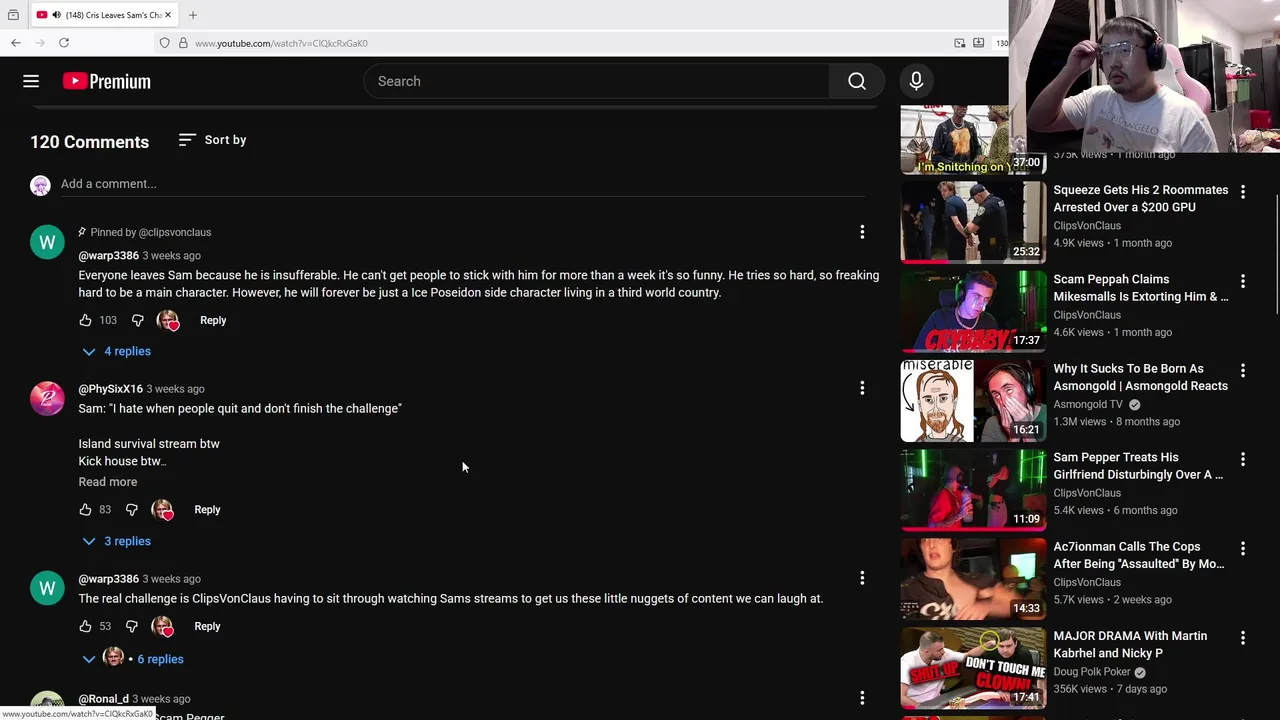The image size is (1280, 720).
Task: Open Squeeze Gets His 2 Roommates thumbnail
Action: click(x=973, y=221)
